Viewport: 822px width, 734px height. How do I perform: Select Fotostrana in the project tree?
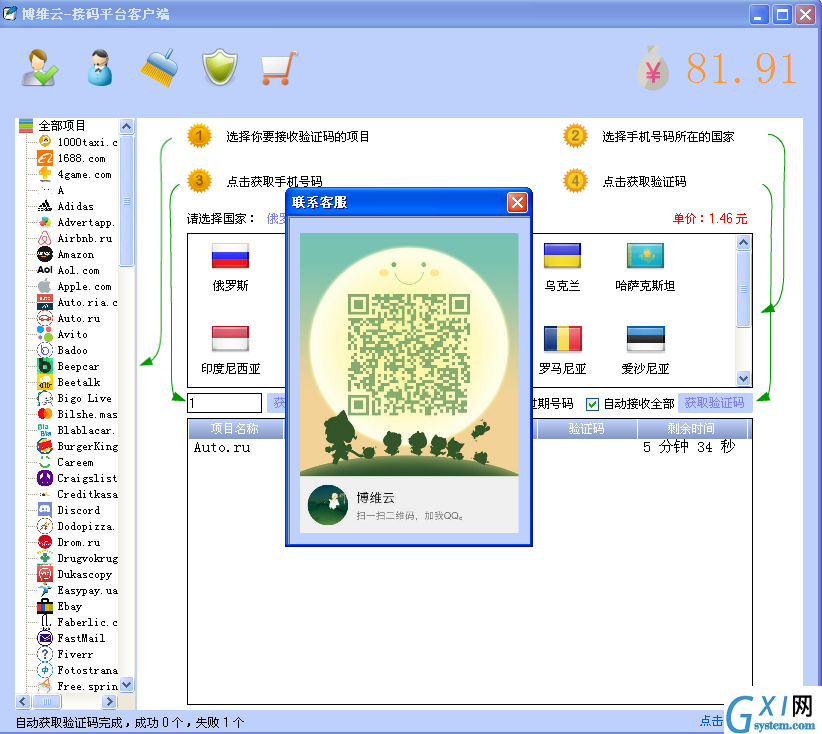coord(88,670)
